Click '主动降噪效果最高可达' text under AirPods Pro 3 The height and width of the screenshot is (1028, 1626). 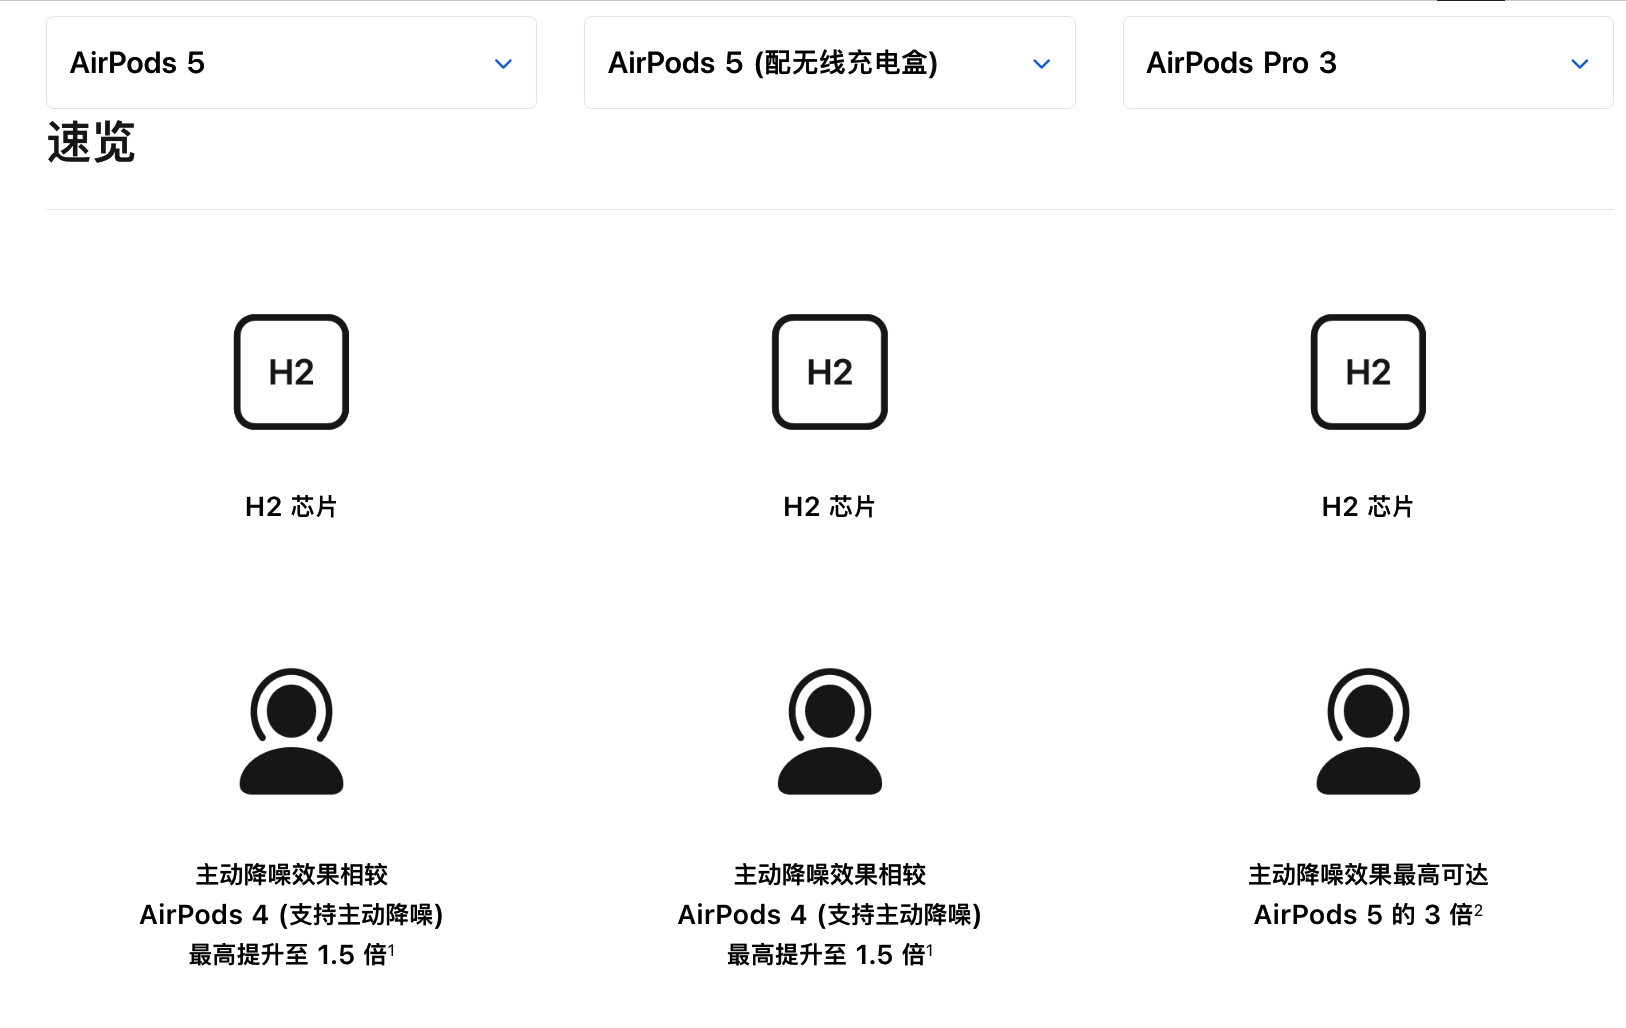(1368, 875)
